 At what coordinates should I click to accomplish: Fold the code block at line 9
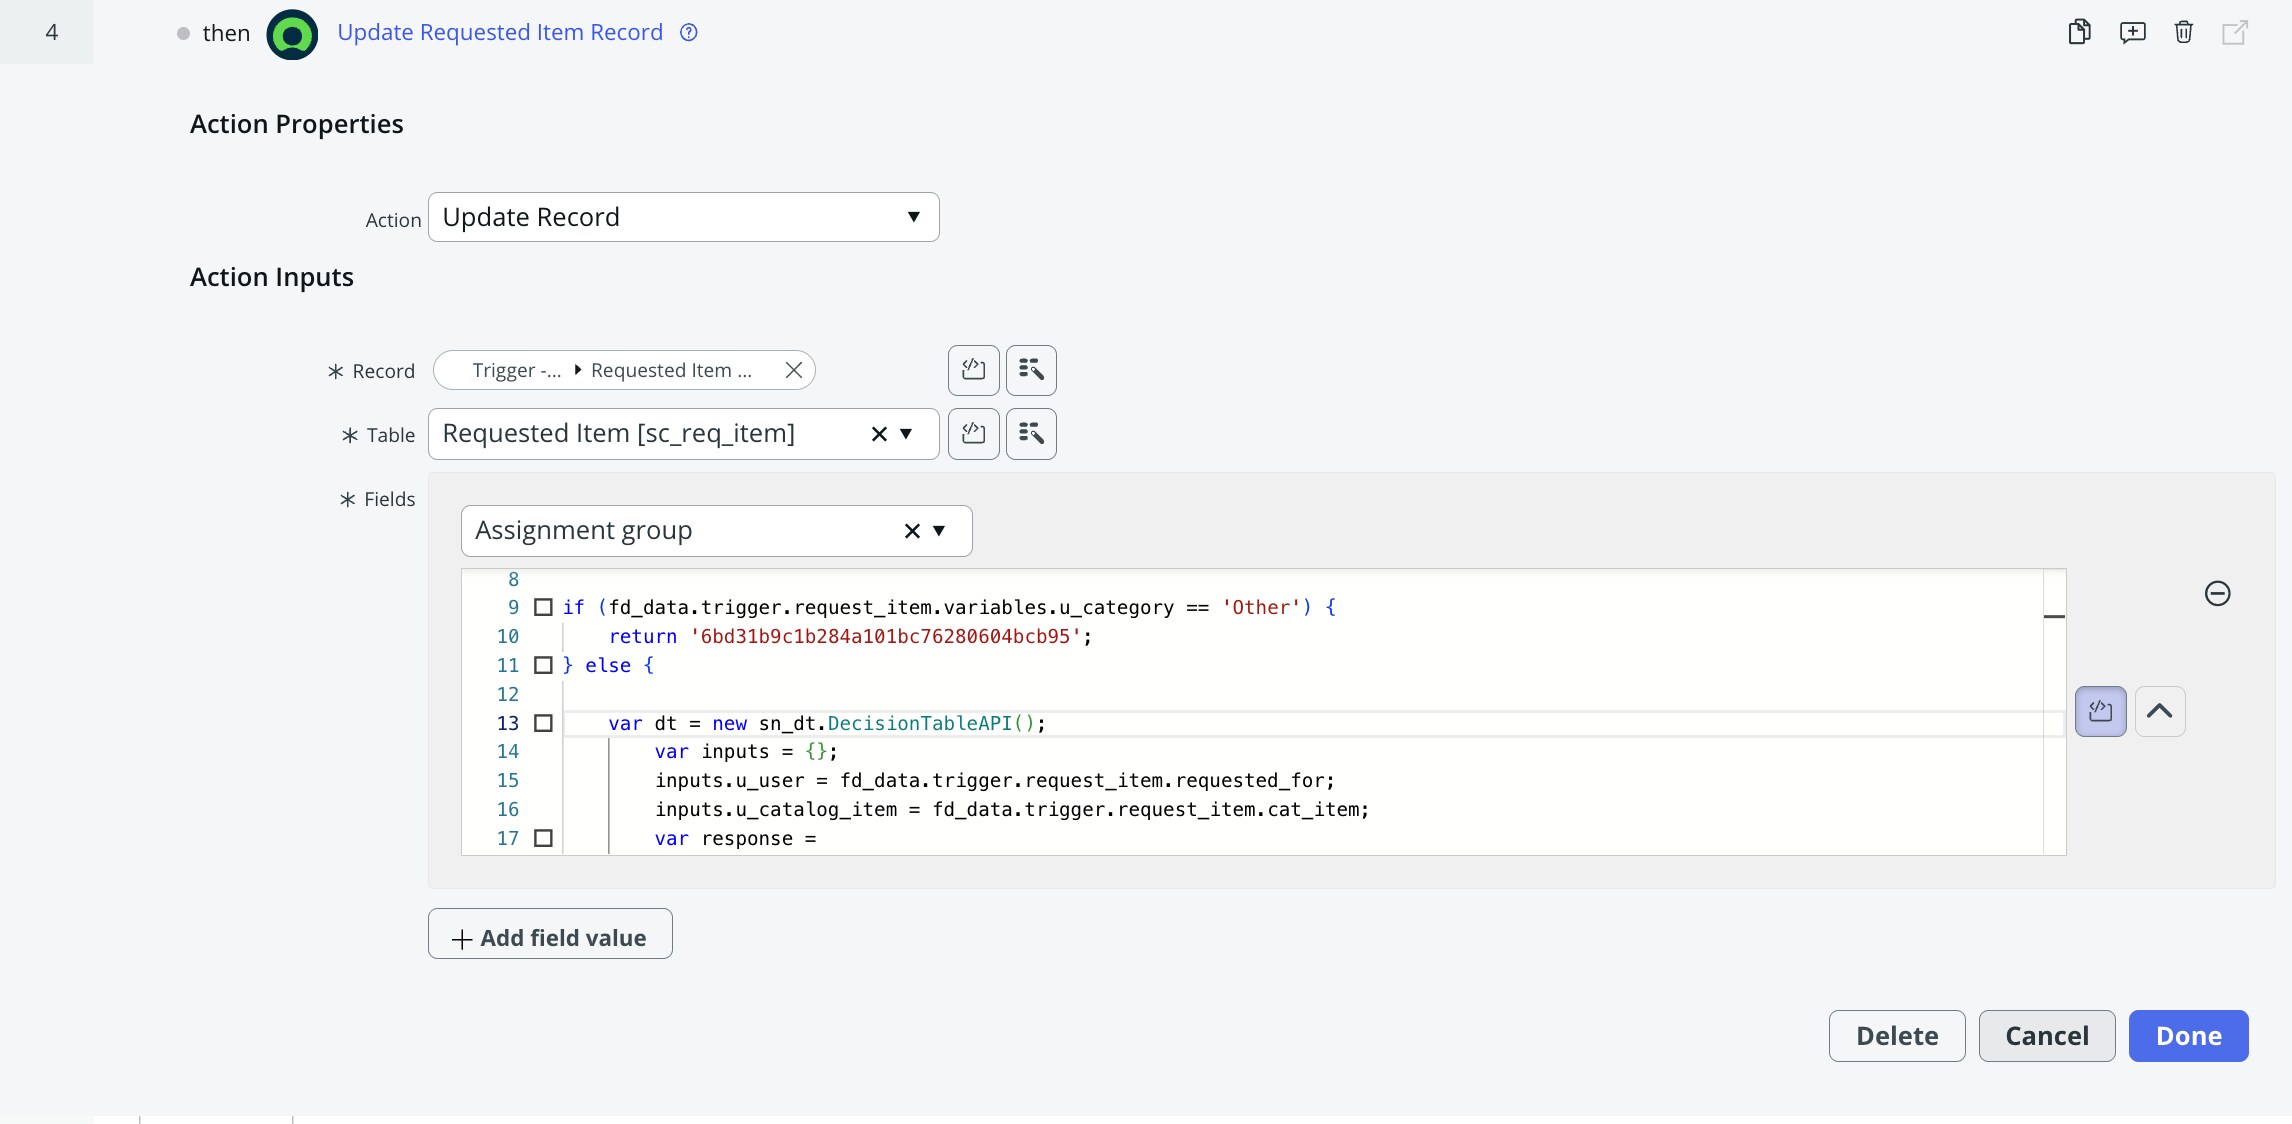point(543,607)
